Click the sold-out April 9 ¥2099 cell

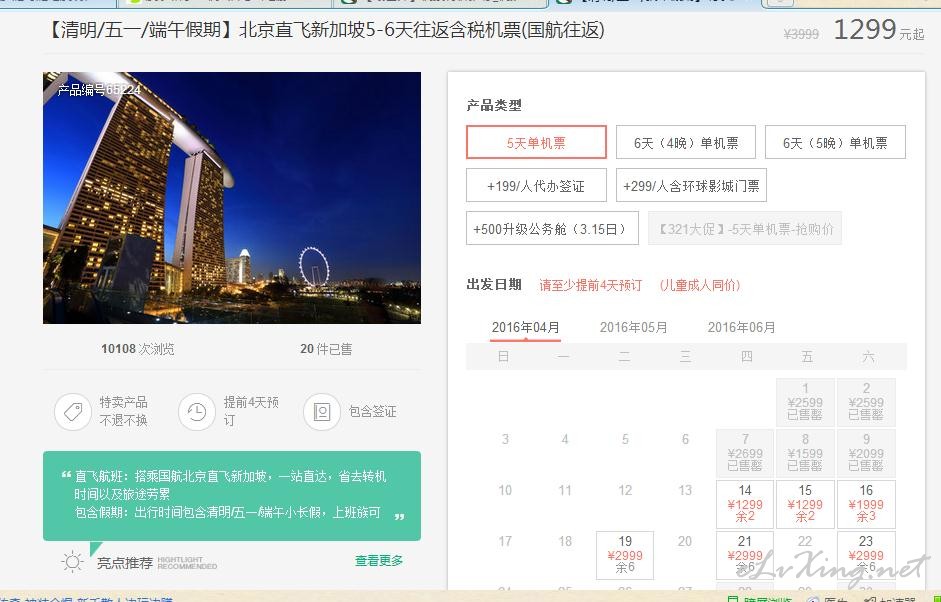pyautogui.click(x=866, y=453)
